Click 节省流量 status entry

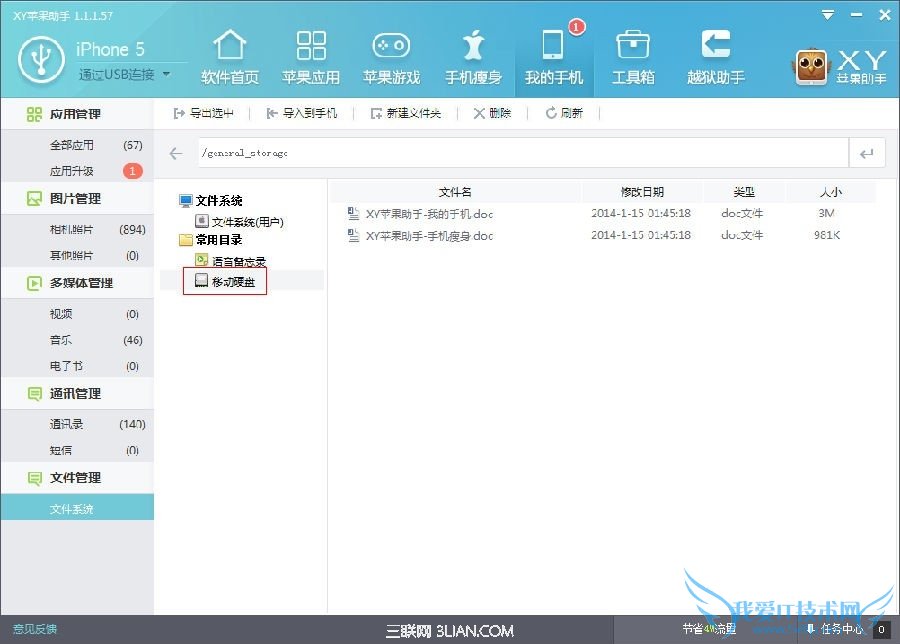709,629
